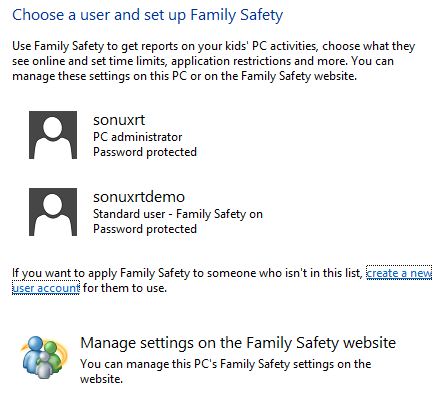The height and width of the screenshot is (399, 437).
Task: Click the "Choose a user and set up" heading
Action: pyautogui.click(x=147, y=15)
